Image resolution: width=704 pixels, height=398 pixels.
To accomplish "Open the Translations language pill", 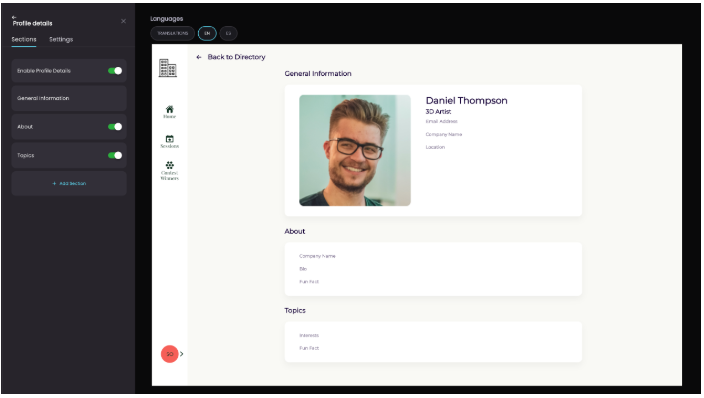I will pos(172,33).
